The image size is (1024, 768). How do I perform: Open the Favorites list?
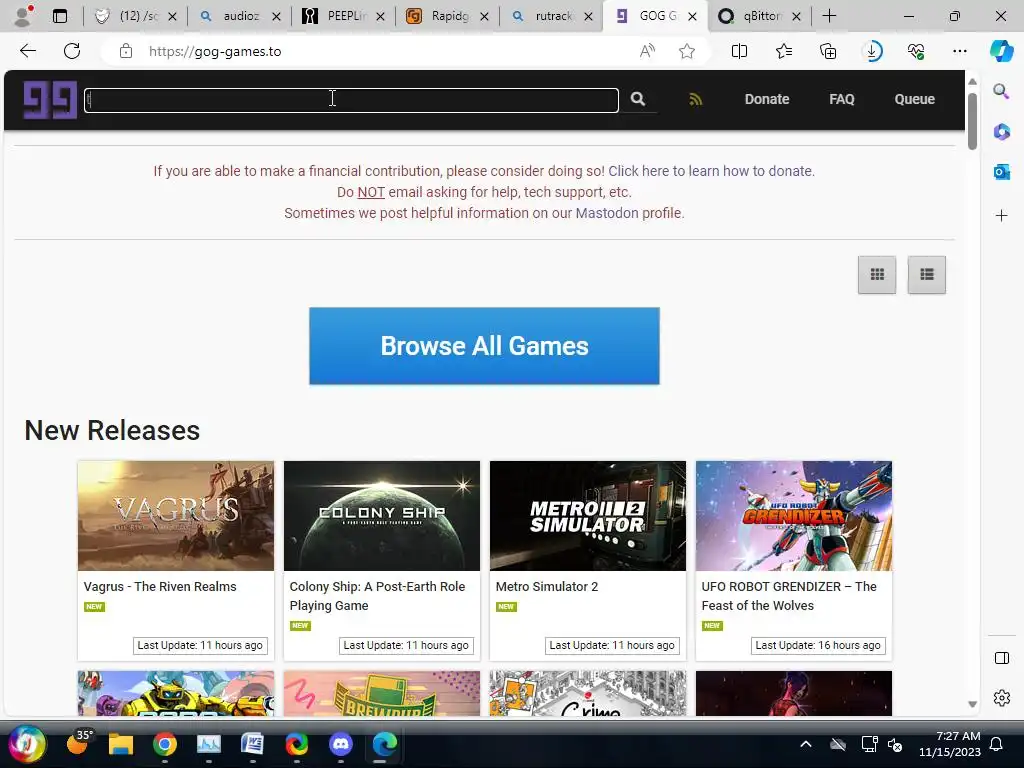[784, 51]
